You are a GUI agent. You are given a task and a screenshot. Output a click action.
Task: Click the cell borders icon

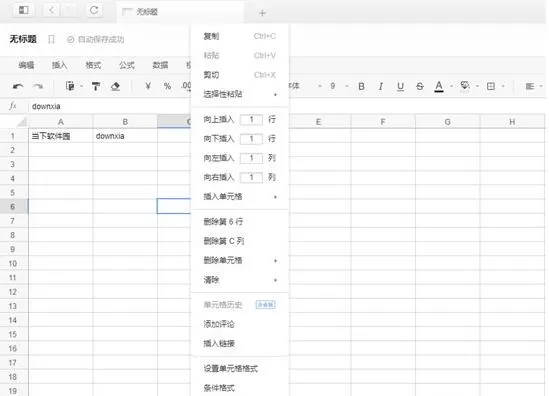click(x=491, y=86)
